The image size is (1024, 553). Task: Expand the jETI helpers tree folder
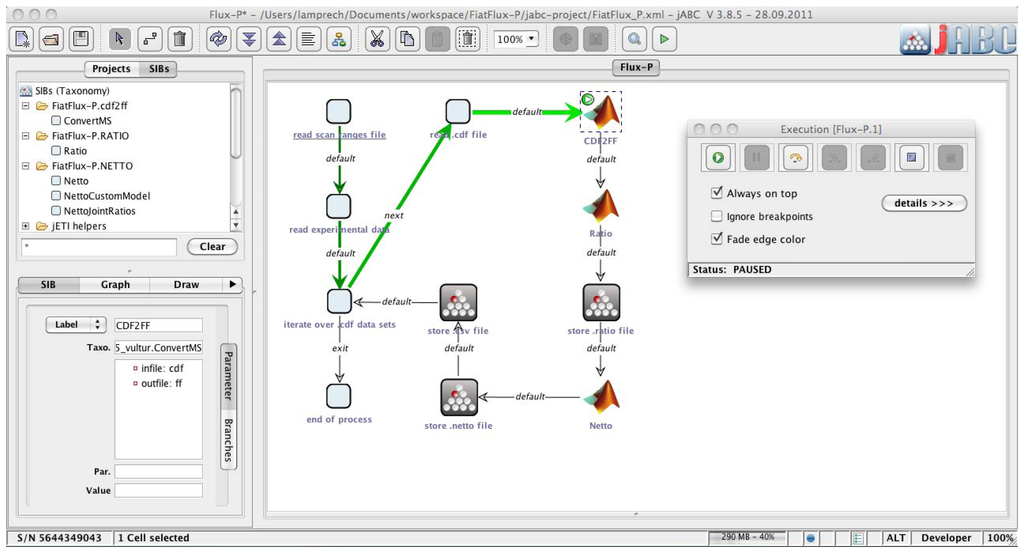click(25, 226)
